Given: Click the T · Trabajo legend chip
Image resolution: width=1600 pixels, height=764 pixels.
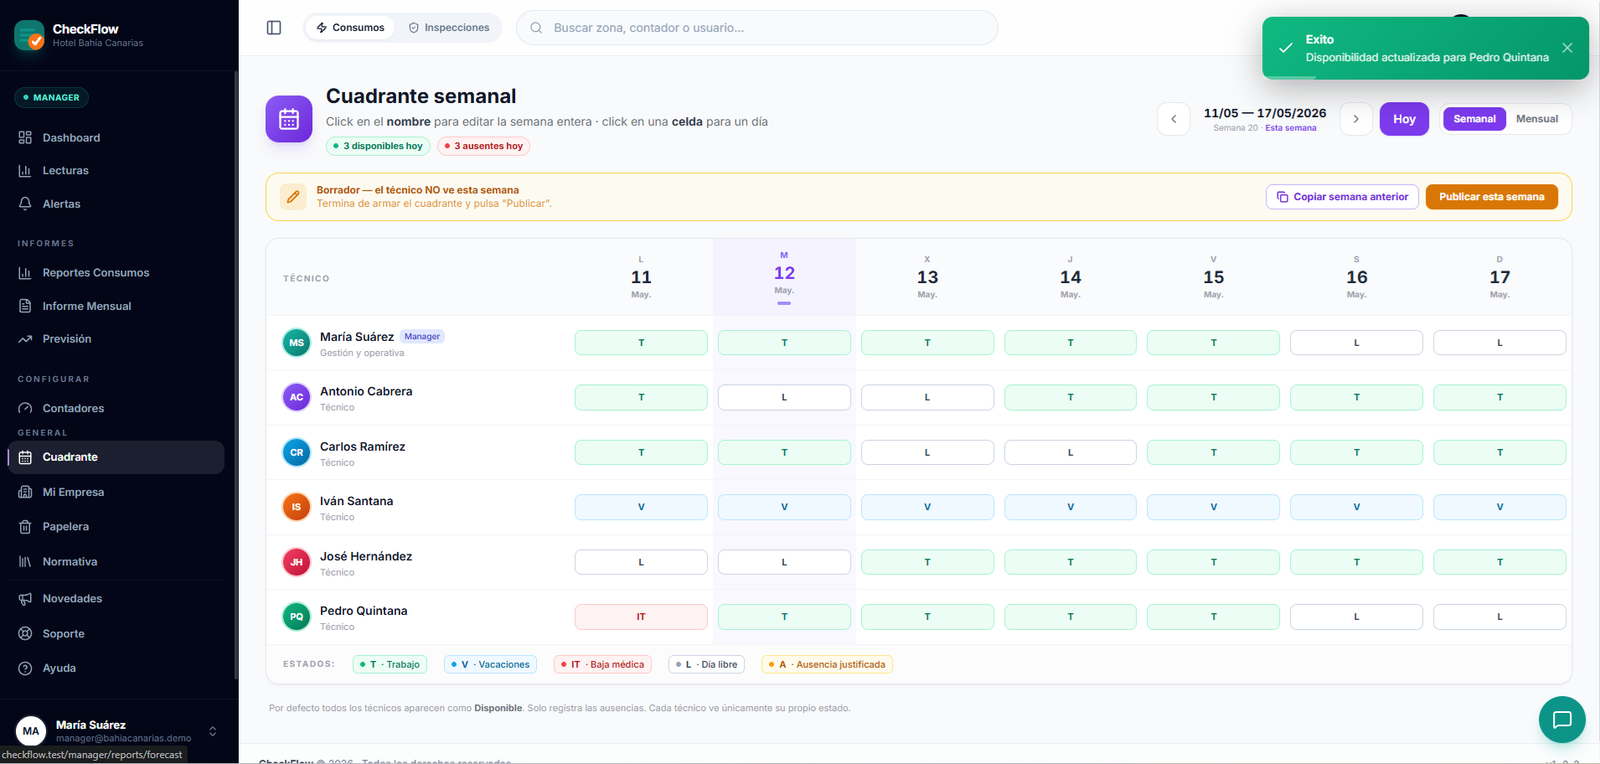Looking at the screenshot, I should pos(390,664).
